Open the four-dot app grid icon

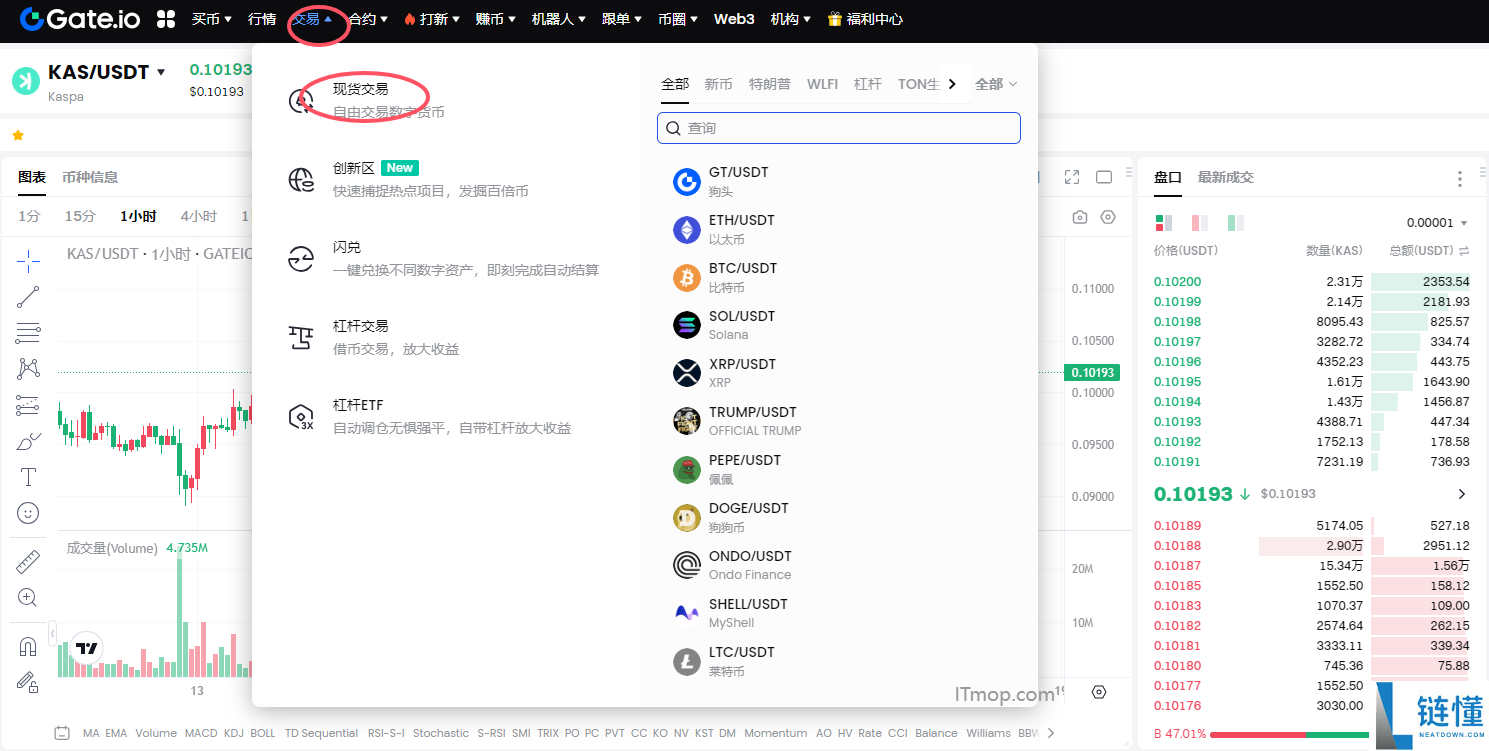click(x=166, y=19)
